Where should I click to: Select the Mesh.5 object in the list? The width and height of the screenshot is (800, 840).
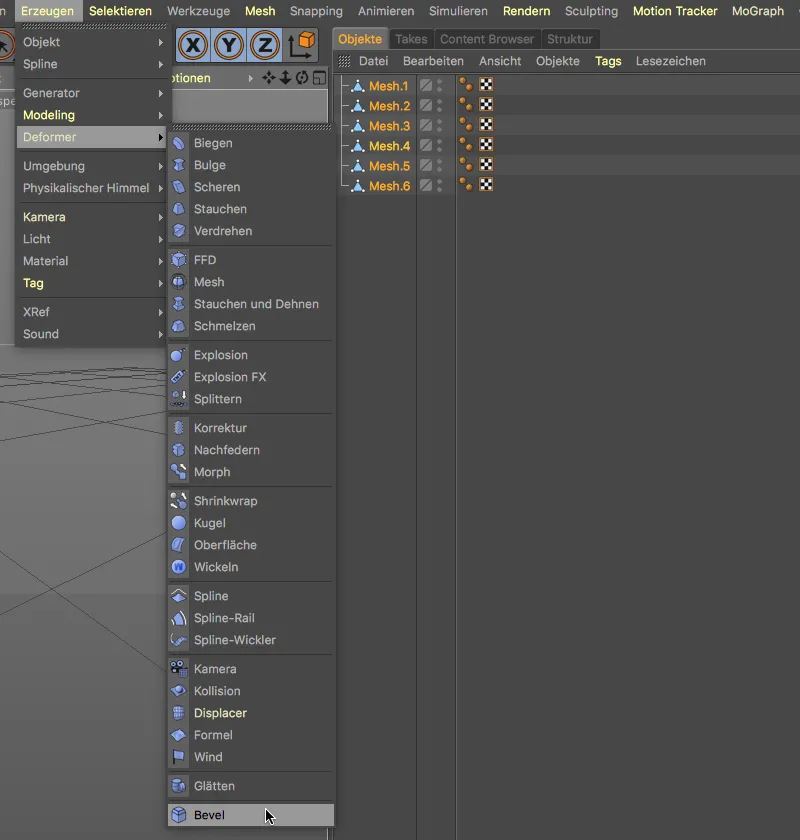tap(389, 166)
